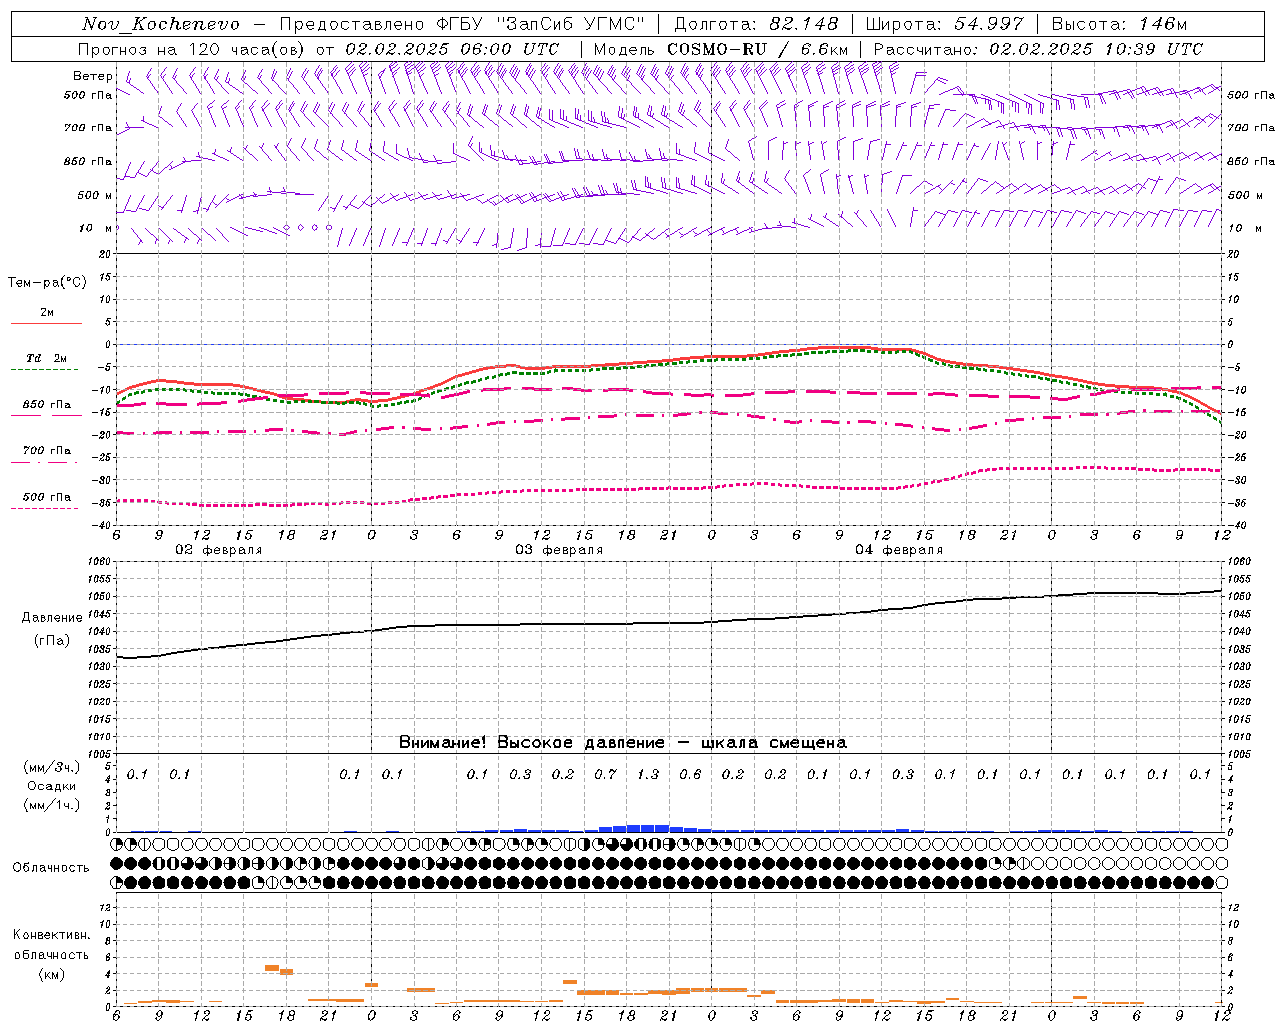Click the peak of the blue precipitation bars
The width and height of the screenshot is (1280, 1024).
(x=648, y=828)
